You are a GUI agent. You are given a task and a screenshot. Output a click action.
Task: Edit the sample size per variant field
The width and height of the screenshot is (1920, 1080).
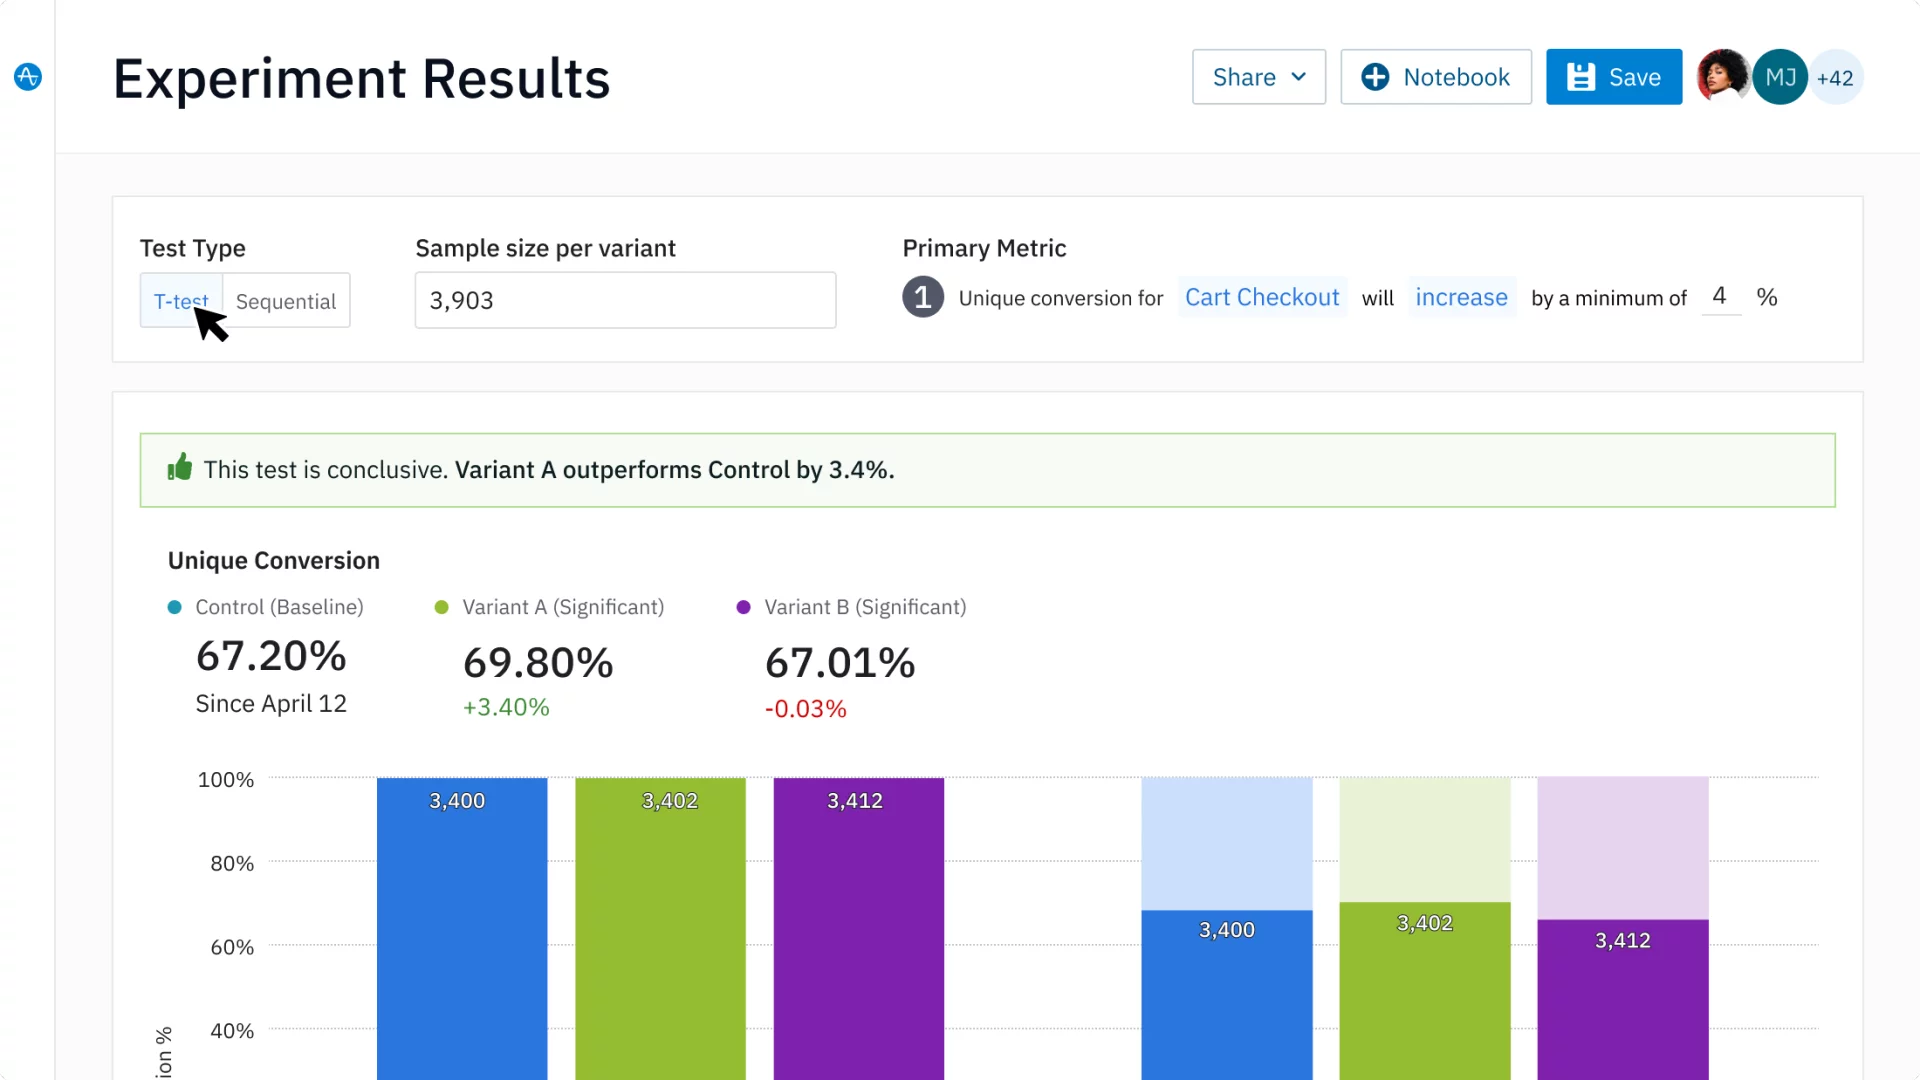(625, 299)
